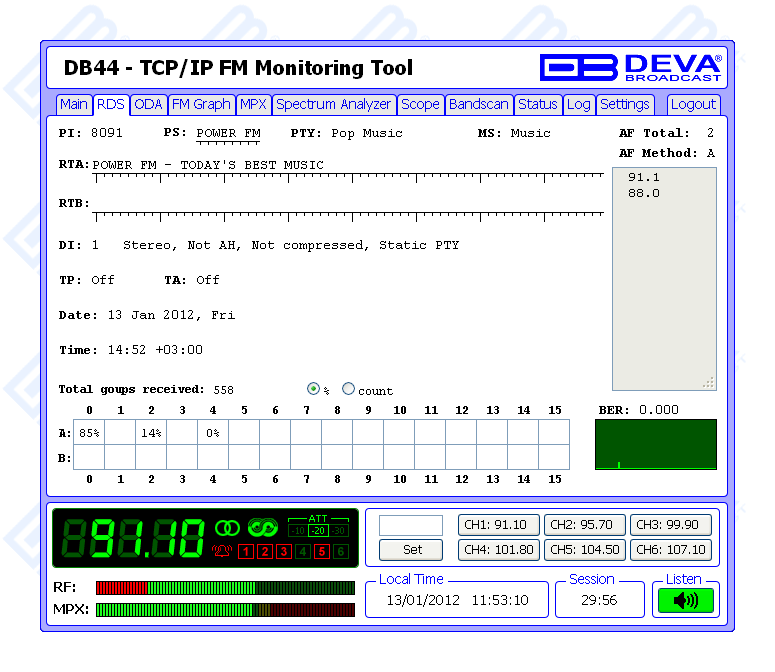The width and height of the screenshot is (775, 672).
Task: Click the Logout button
Action: pos(693,104)
